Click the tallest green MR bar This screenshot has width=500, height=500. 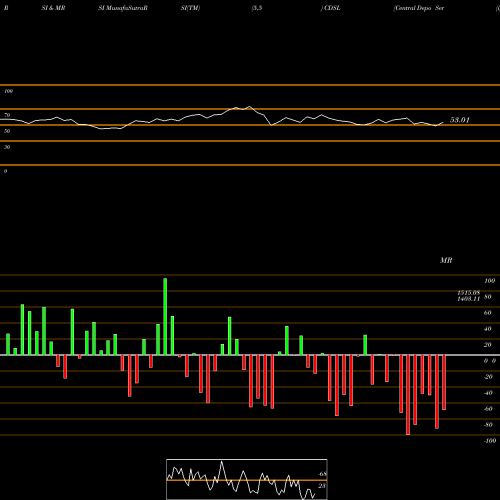click(165, 317)
